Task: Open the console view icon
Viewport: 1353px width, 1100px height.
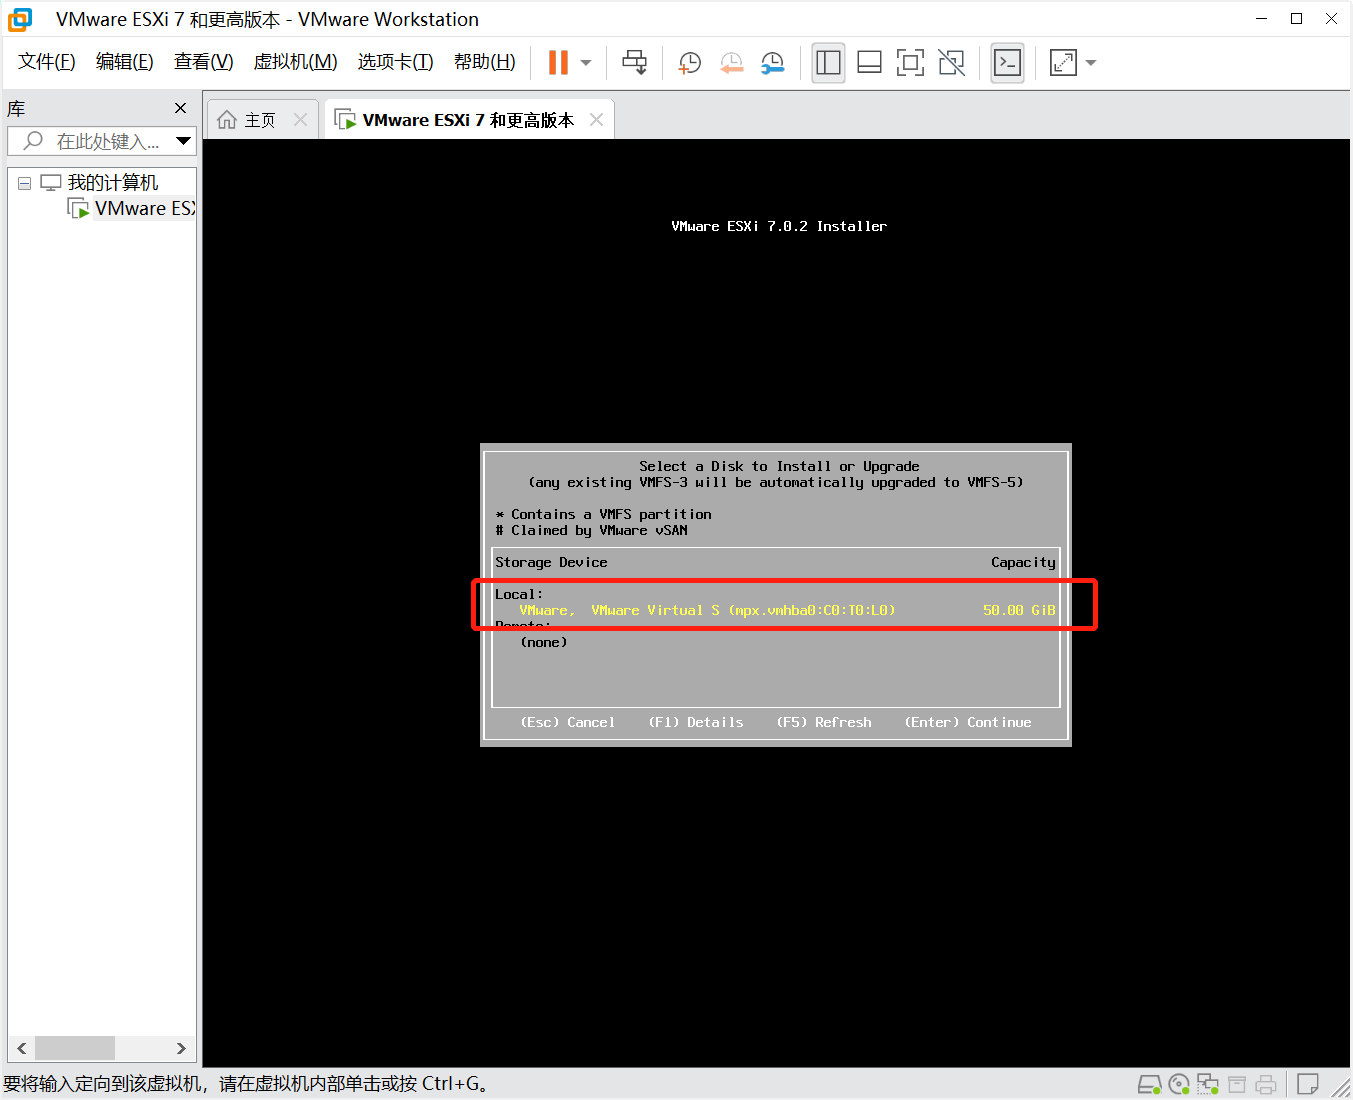Action: coord(1007,62)
